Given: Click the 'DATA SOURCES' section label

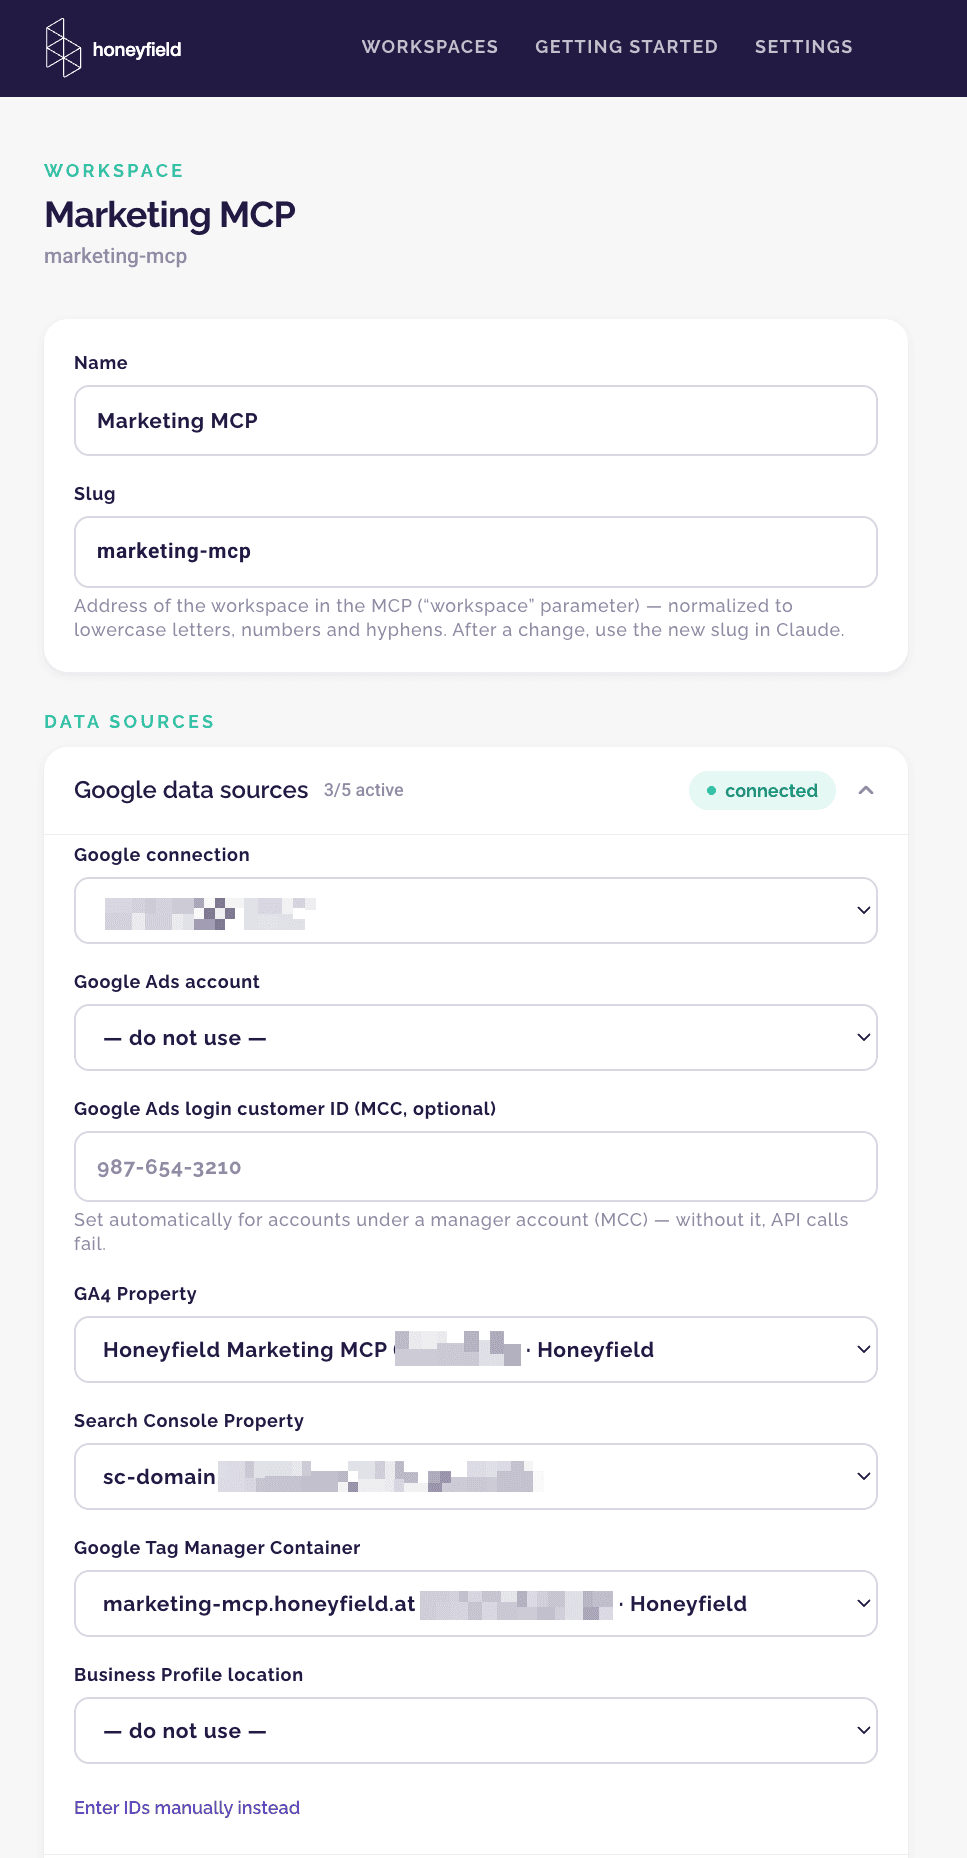Looking at the screenshot, I should click(x=130, y=722).
